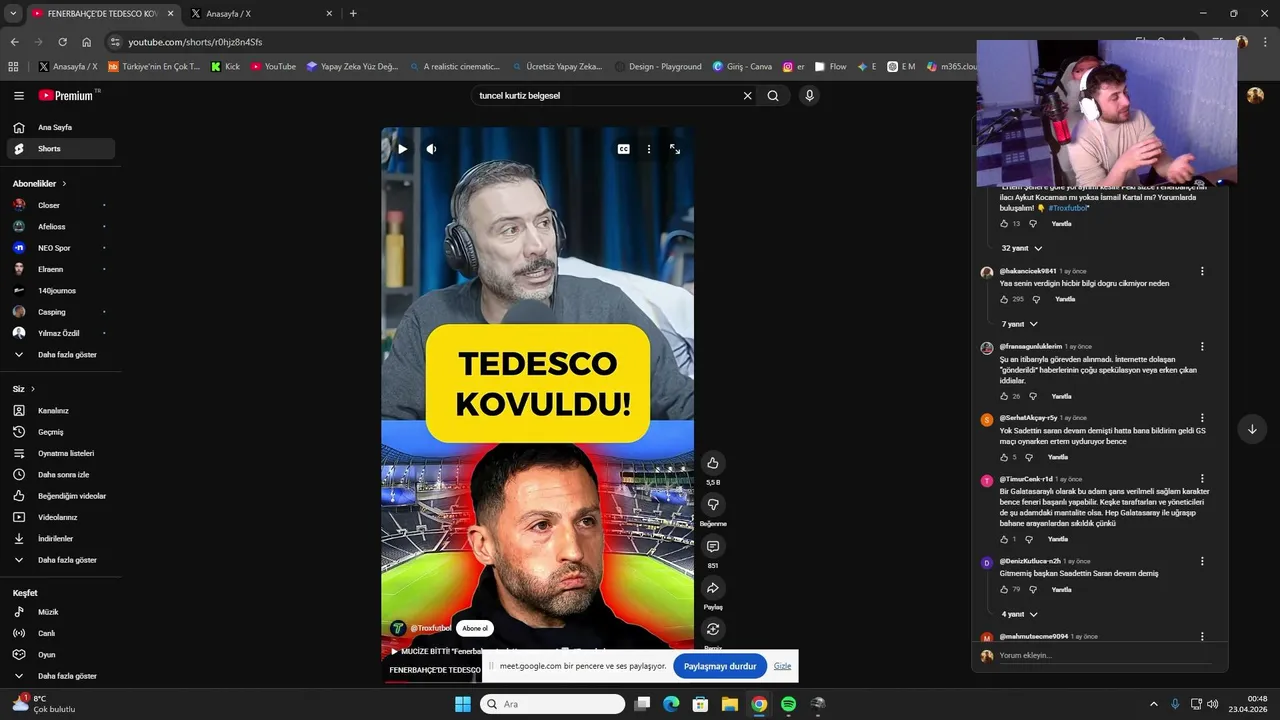This screenshot has width=1280, height=720.
Task: Open the Kick bookmark in bookmarks bar
Action: [225, 67]
